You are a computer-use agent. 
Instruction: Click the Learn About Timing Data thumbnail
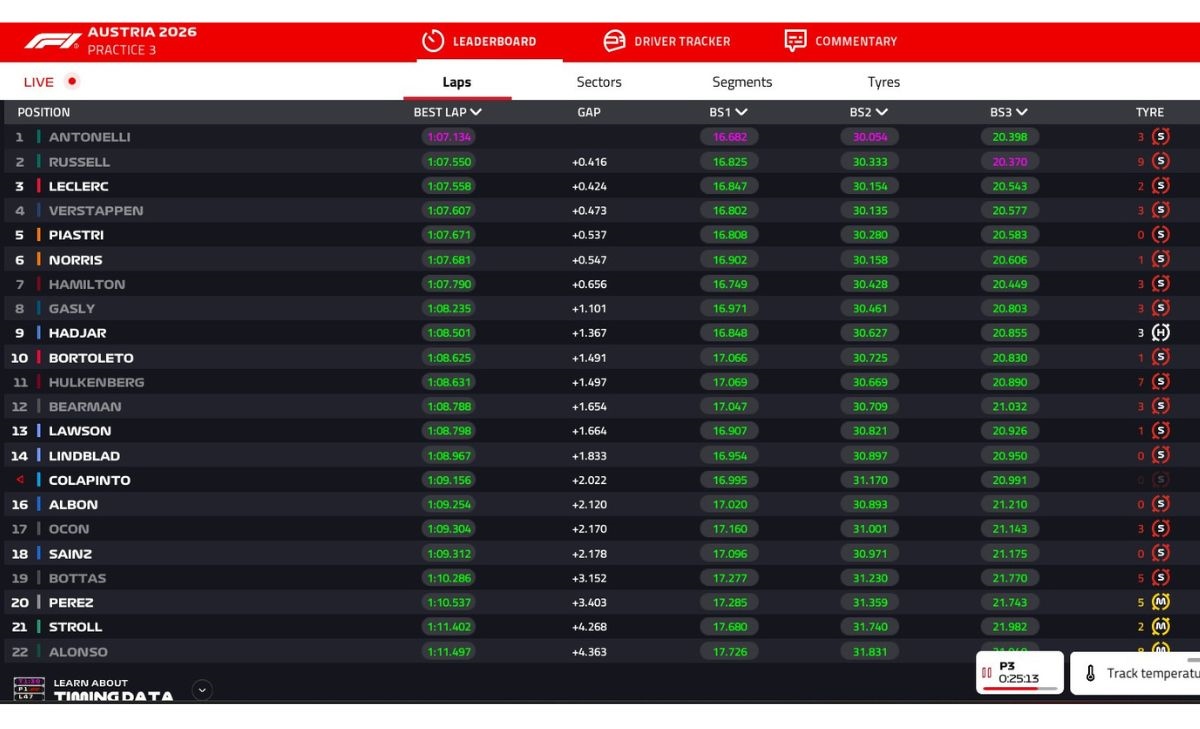pos(29,689)
